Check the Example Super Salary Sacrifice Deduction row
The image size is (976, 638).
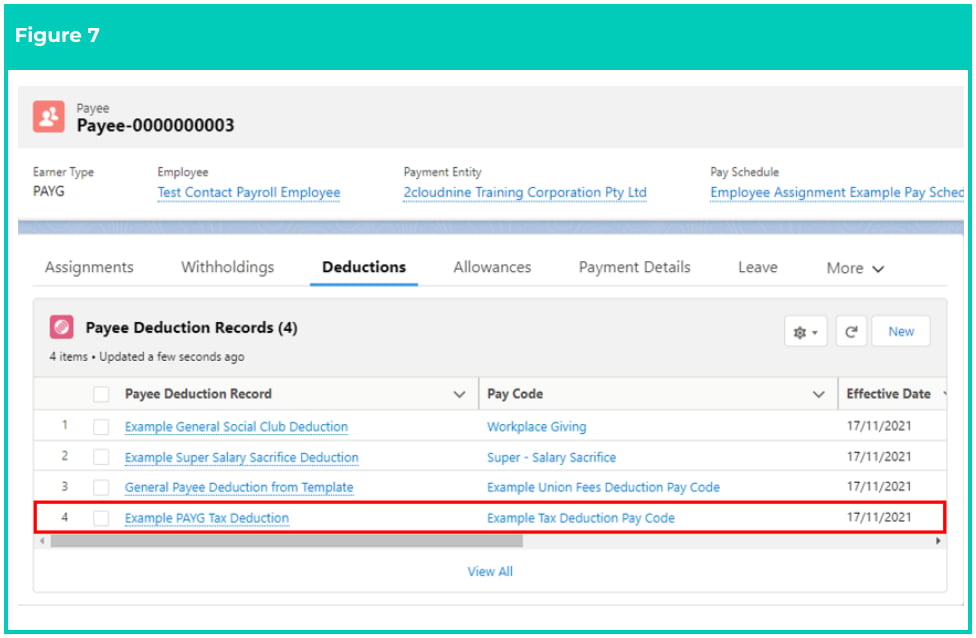(101, 457)
